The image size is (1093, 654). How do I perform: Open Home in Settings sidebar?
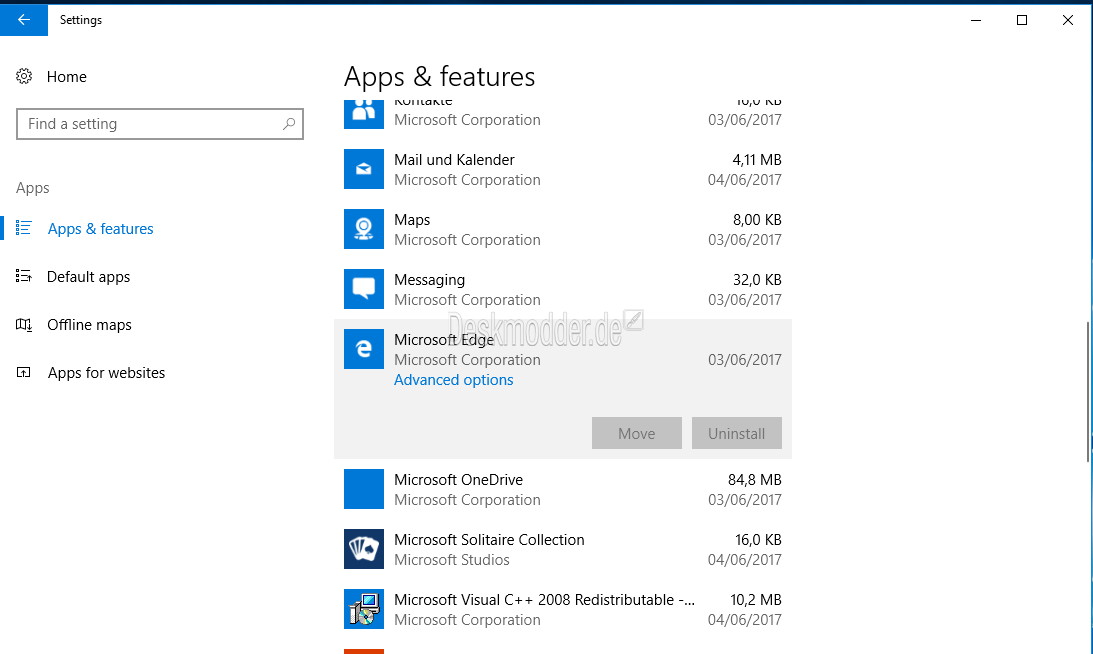tap(67, 77)
